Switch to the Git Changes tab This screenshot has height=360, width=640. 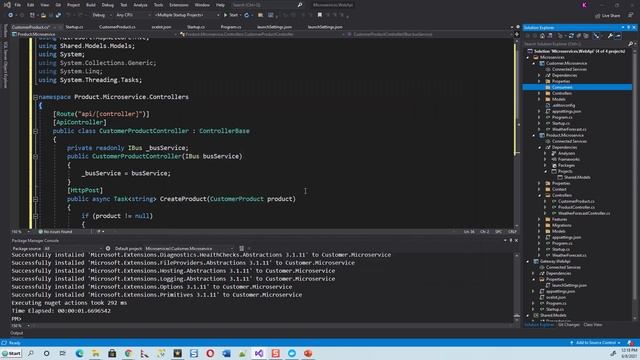pos(569,325)
